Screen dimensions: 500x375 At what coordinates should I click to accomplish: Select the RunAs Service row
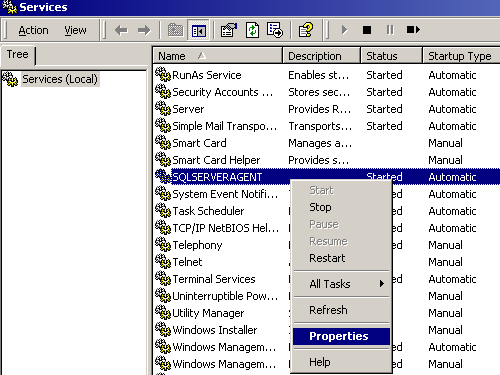click(x=327, y=75)
